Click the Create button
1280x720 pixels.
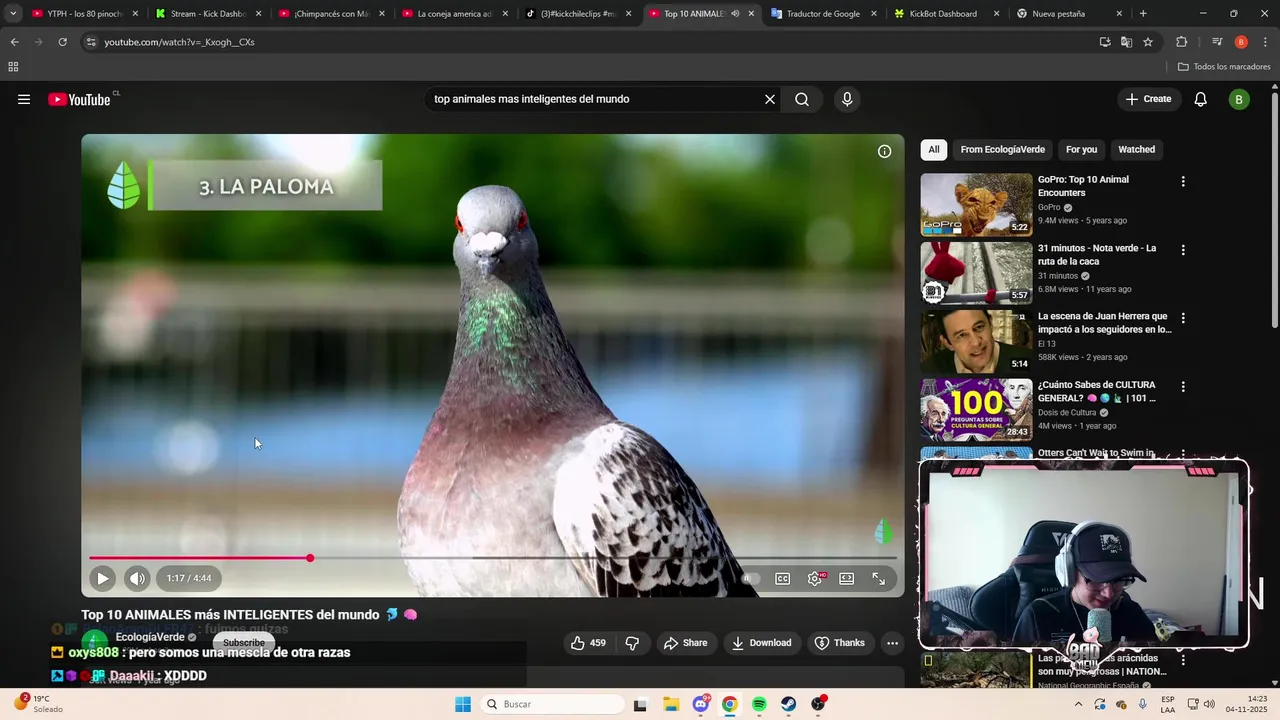(1148, 99)
